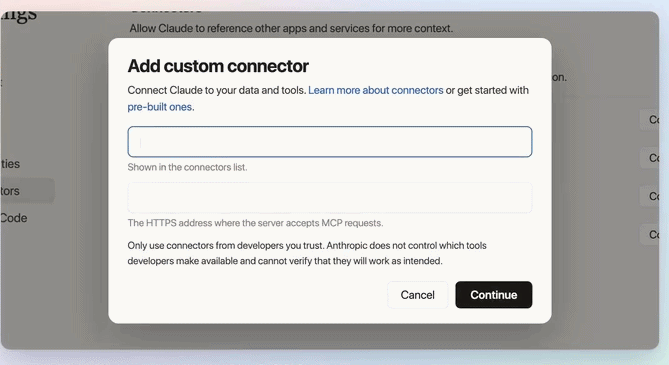This screenshot has height=365, width=669.
Task: Click the server URL input field
Action: pos(329,198)
